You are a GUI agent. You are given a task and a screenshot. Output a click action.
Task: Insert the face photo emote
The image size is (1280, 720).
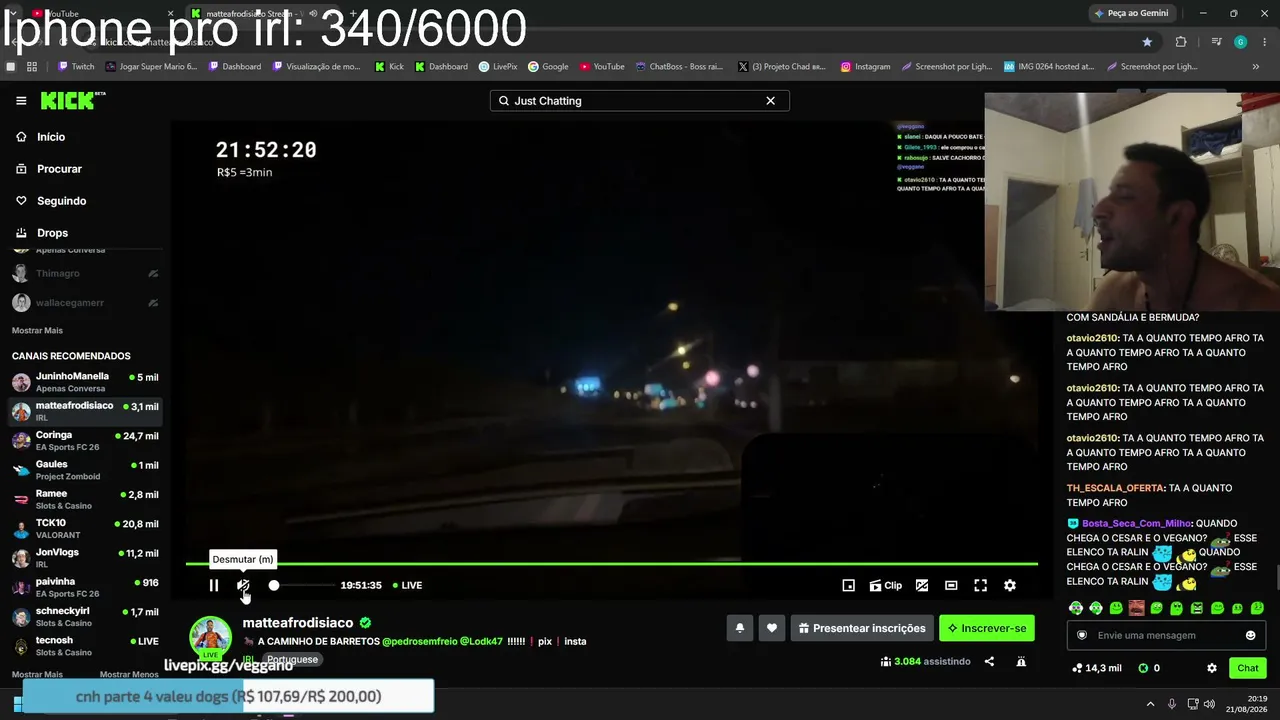click(1136, 608)
